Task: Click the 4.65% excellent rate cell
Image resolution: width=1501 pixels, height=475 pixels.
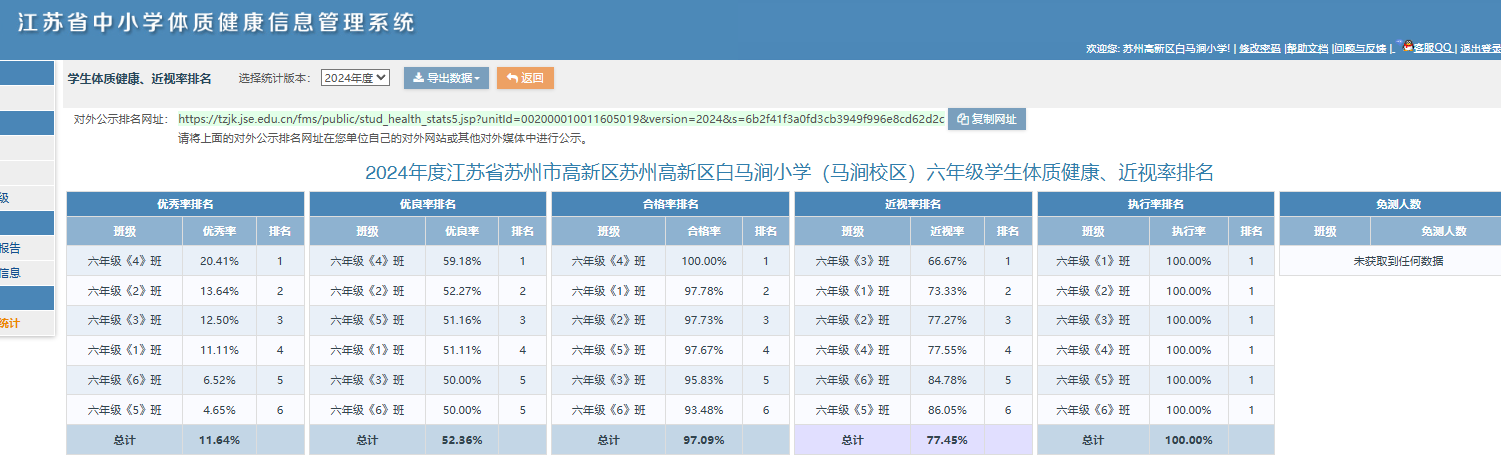Action: (x=219, y=410)
